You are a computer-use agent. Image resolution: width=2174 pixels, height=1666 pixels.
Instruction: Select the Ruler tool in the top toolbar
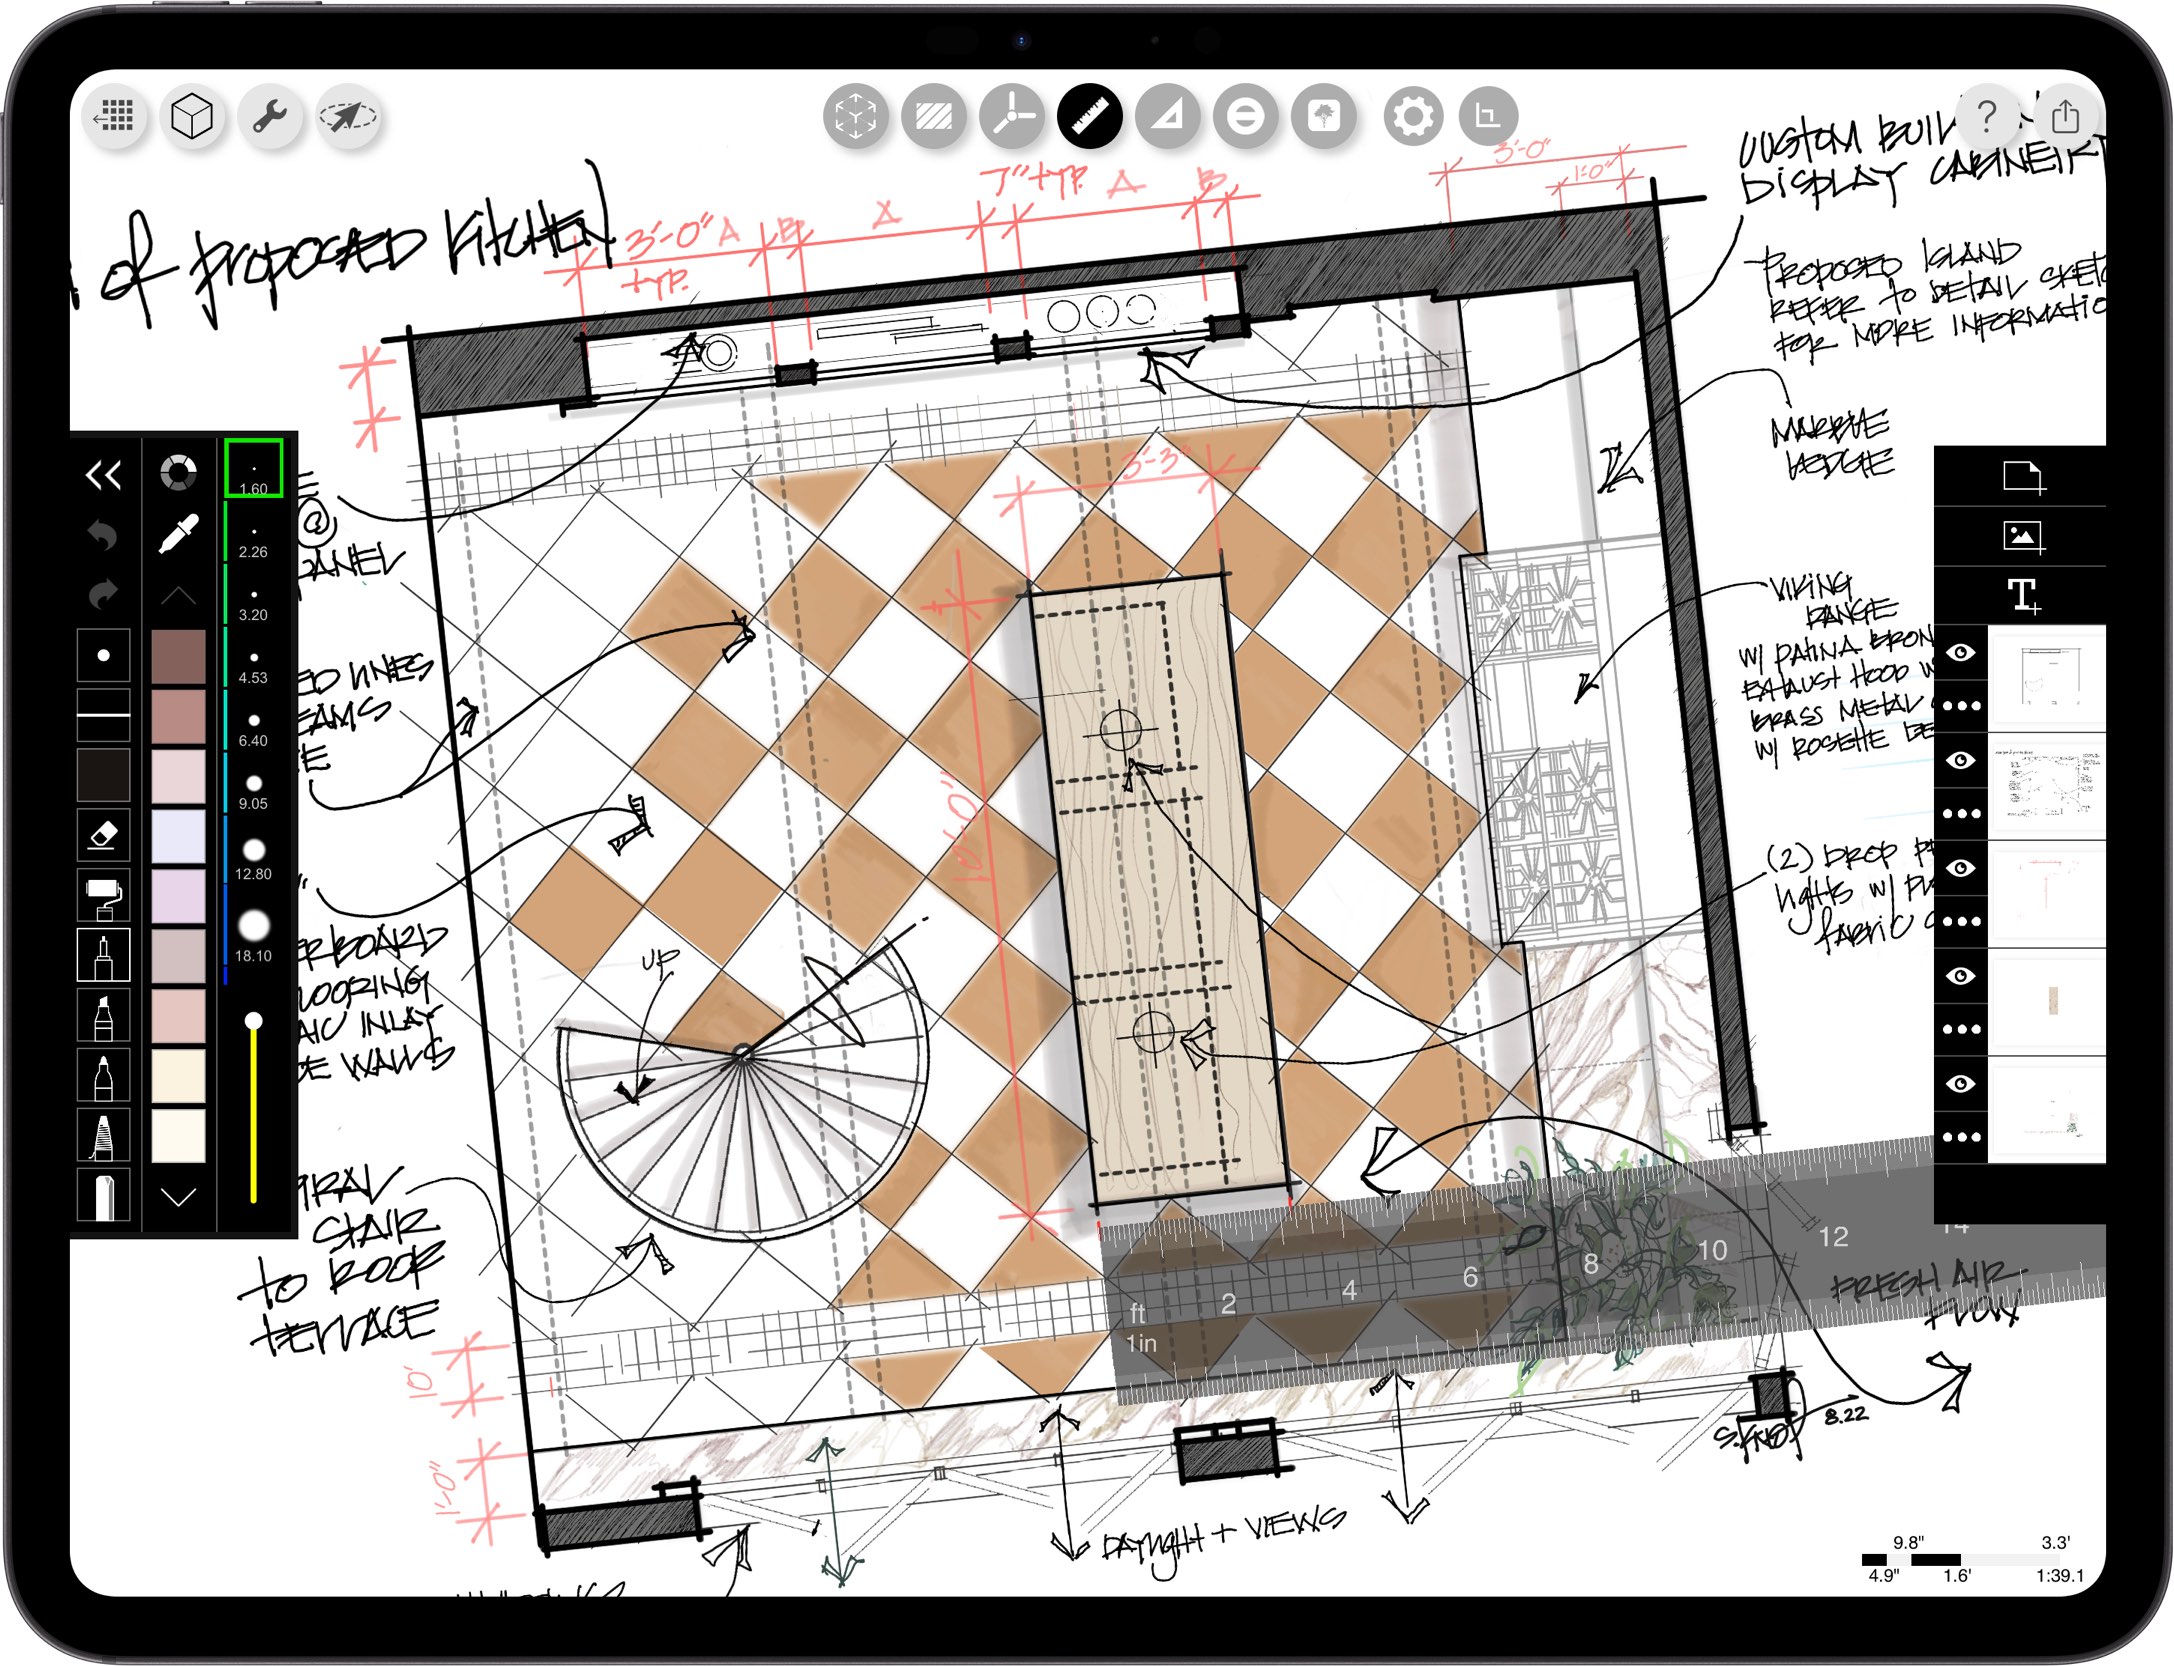click(x=1090, y=117)
